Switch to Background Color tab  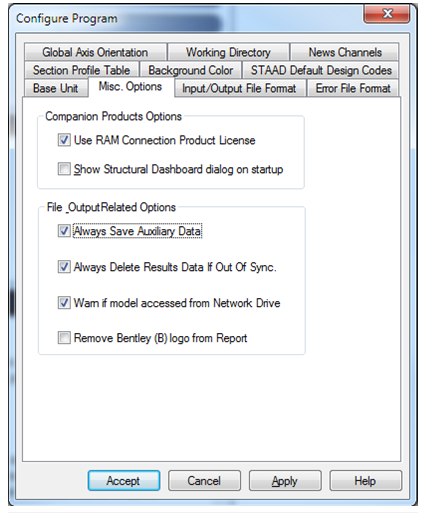tap(191, 70)
